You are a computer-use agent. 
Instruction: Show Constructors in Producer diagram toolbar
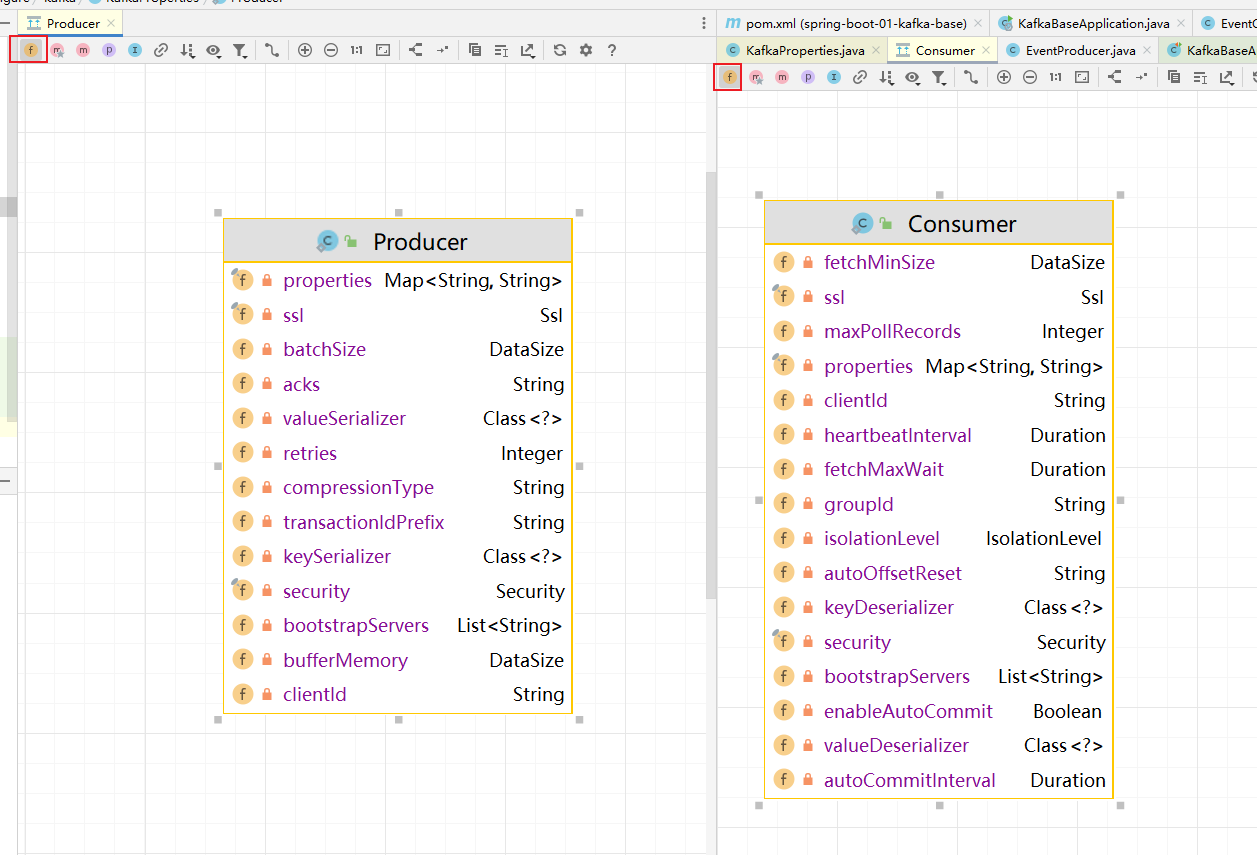coord(57,50)
